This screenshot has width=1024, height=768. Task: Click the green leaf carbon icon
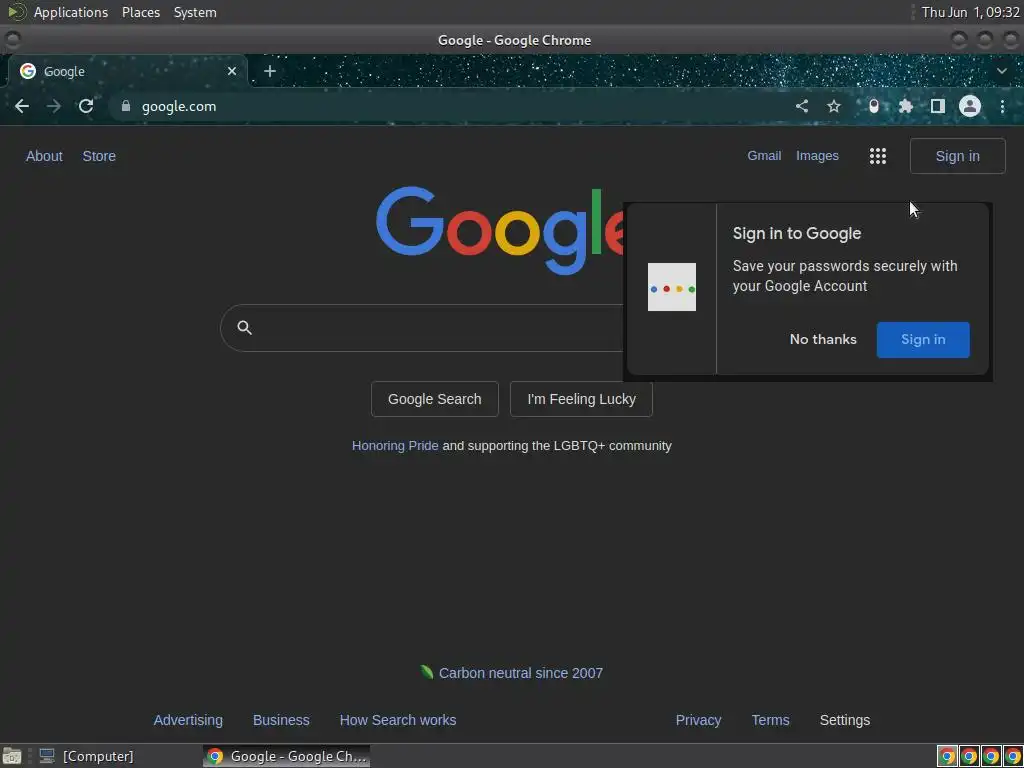(x=426, y=672)
